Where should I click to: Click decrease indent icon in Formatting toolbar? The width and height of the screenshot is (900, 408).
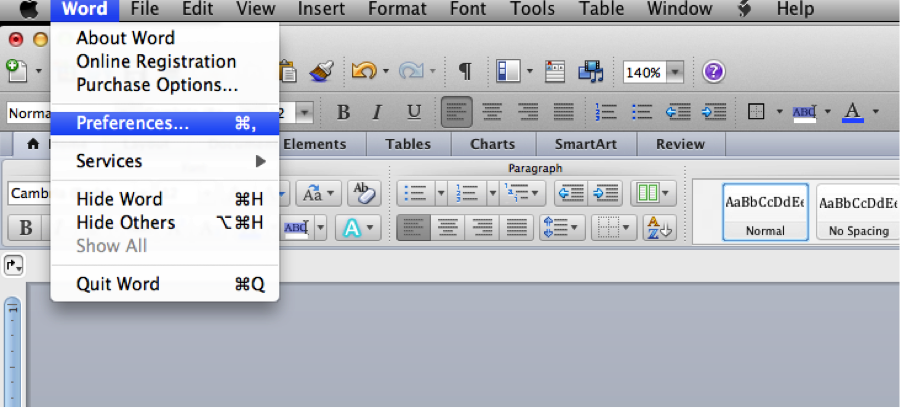pyautogui.click(x=678, y=111)
